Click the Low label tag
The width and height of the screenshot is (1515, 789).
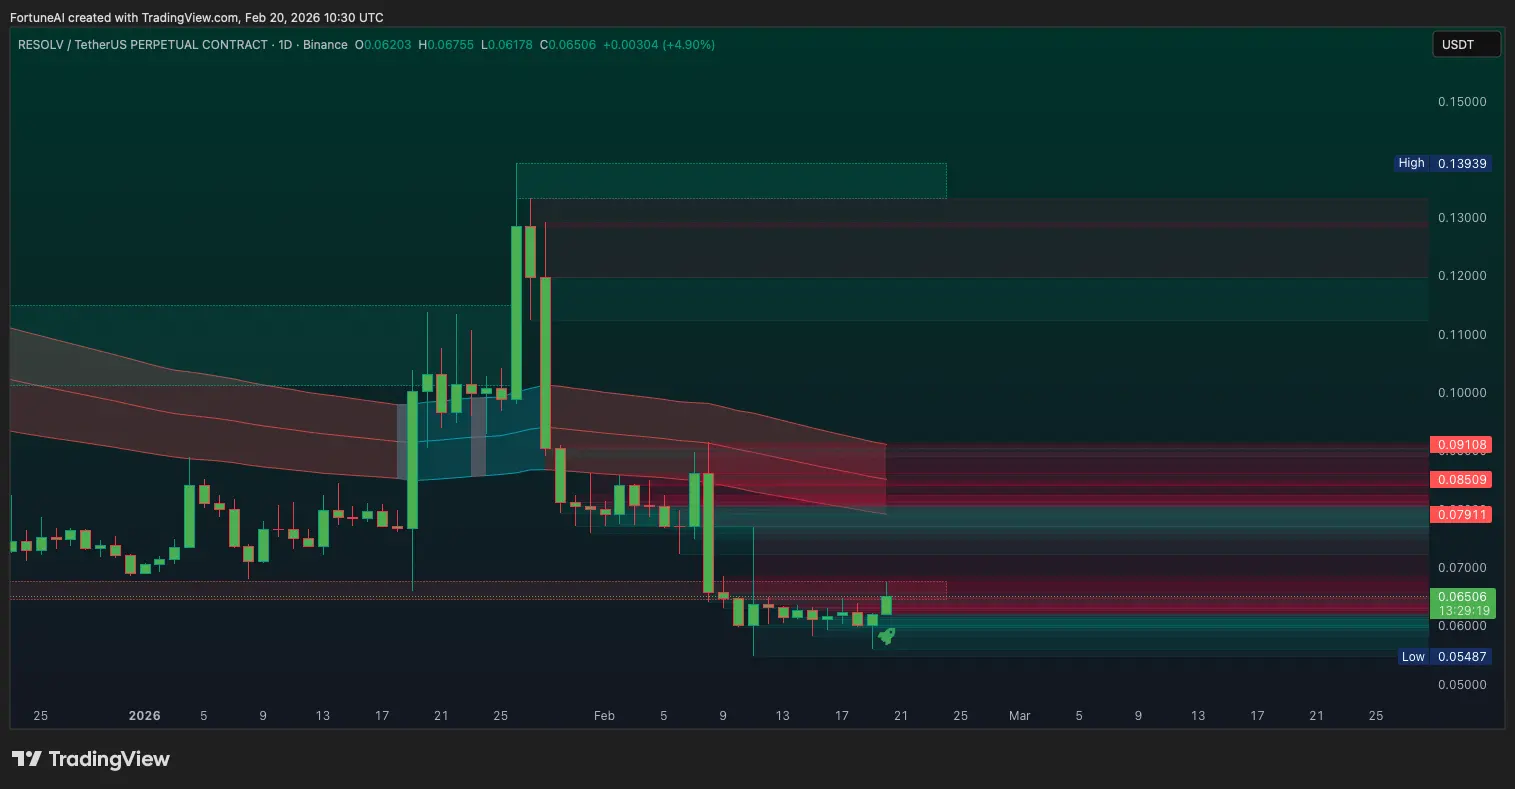1413,657
